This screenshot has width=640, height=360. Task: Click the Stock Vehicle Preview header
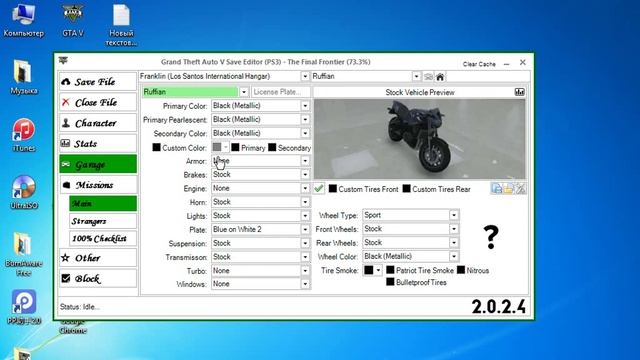420,92
